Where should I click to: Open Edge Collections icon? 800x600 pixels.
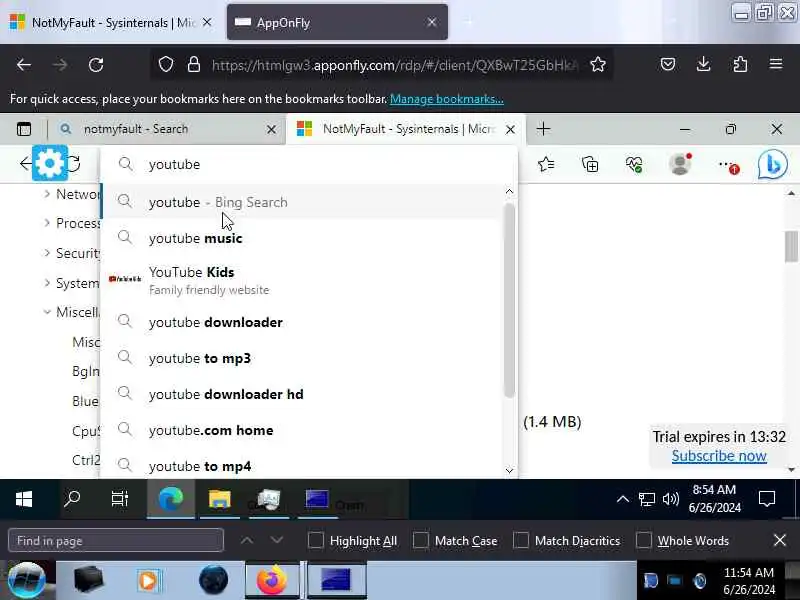click(590, 164)
